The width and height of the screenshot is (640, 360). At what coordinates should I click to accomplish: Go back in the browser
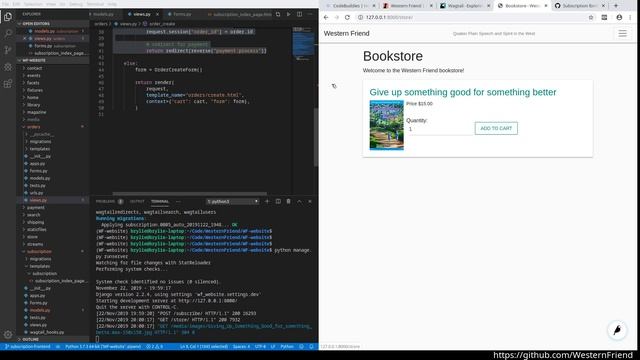pos(326,18)
